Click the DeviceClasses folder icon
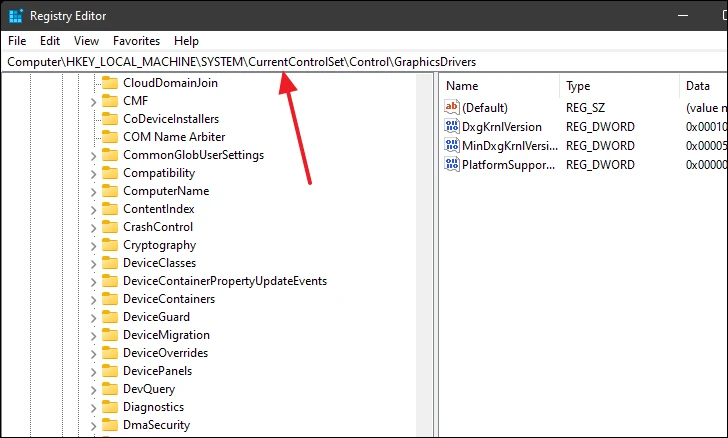This screenshot has height=438, width=728. (x=110, y=263)
